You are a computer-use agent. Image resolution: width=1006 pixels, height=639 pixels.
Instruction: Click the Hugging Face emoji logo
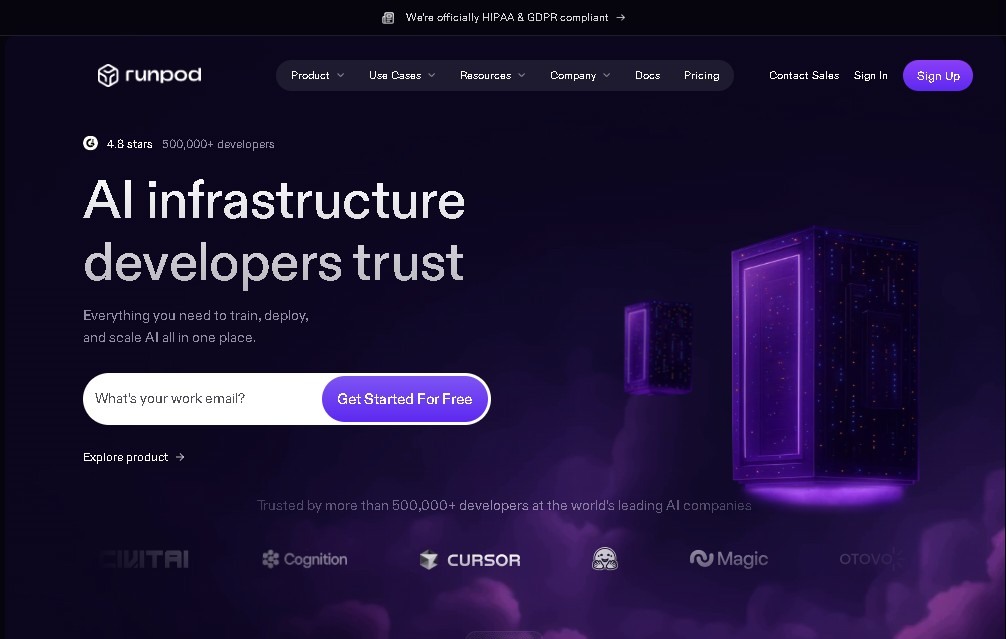pyautogui.click(x=604, y=559)
